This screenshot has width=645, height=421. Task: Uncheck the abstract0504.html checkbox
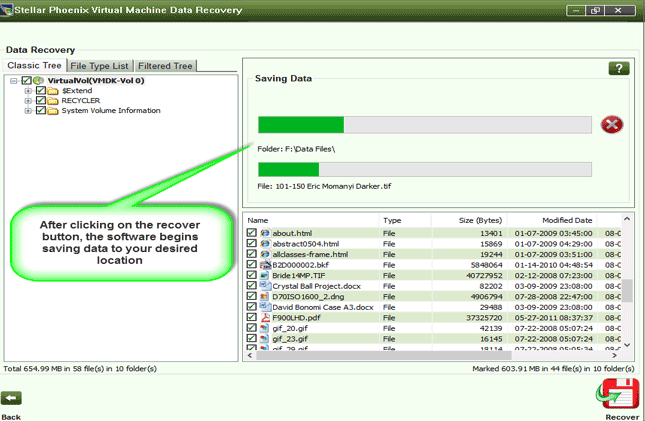tap(251, 243)
